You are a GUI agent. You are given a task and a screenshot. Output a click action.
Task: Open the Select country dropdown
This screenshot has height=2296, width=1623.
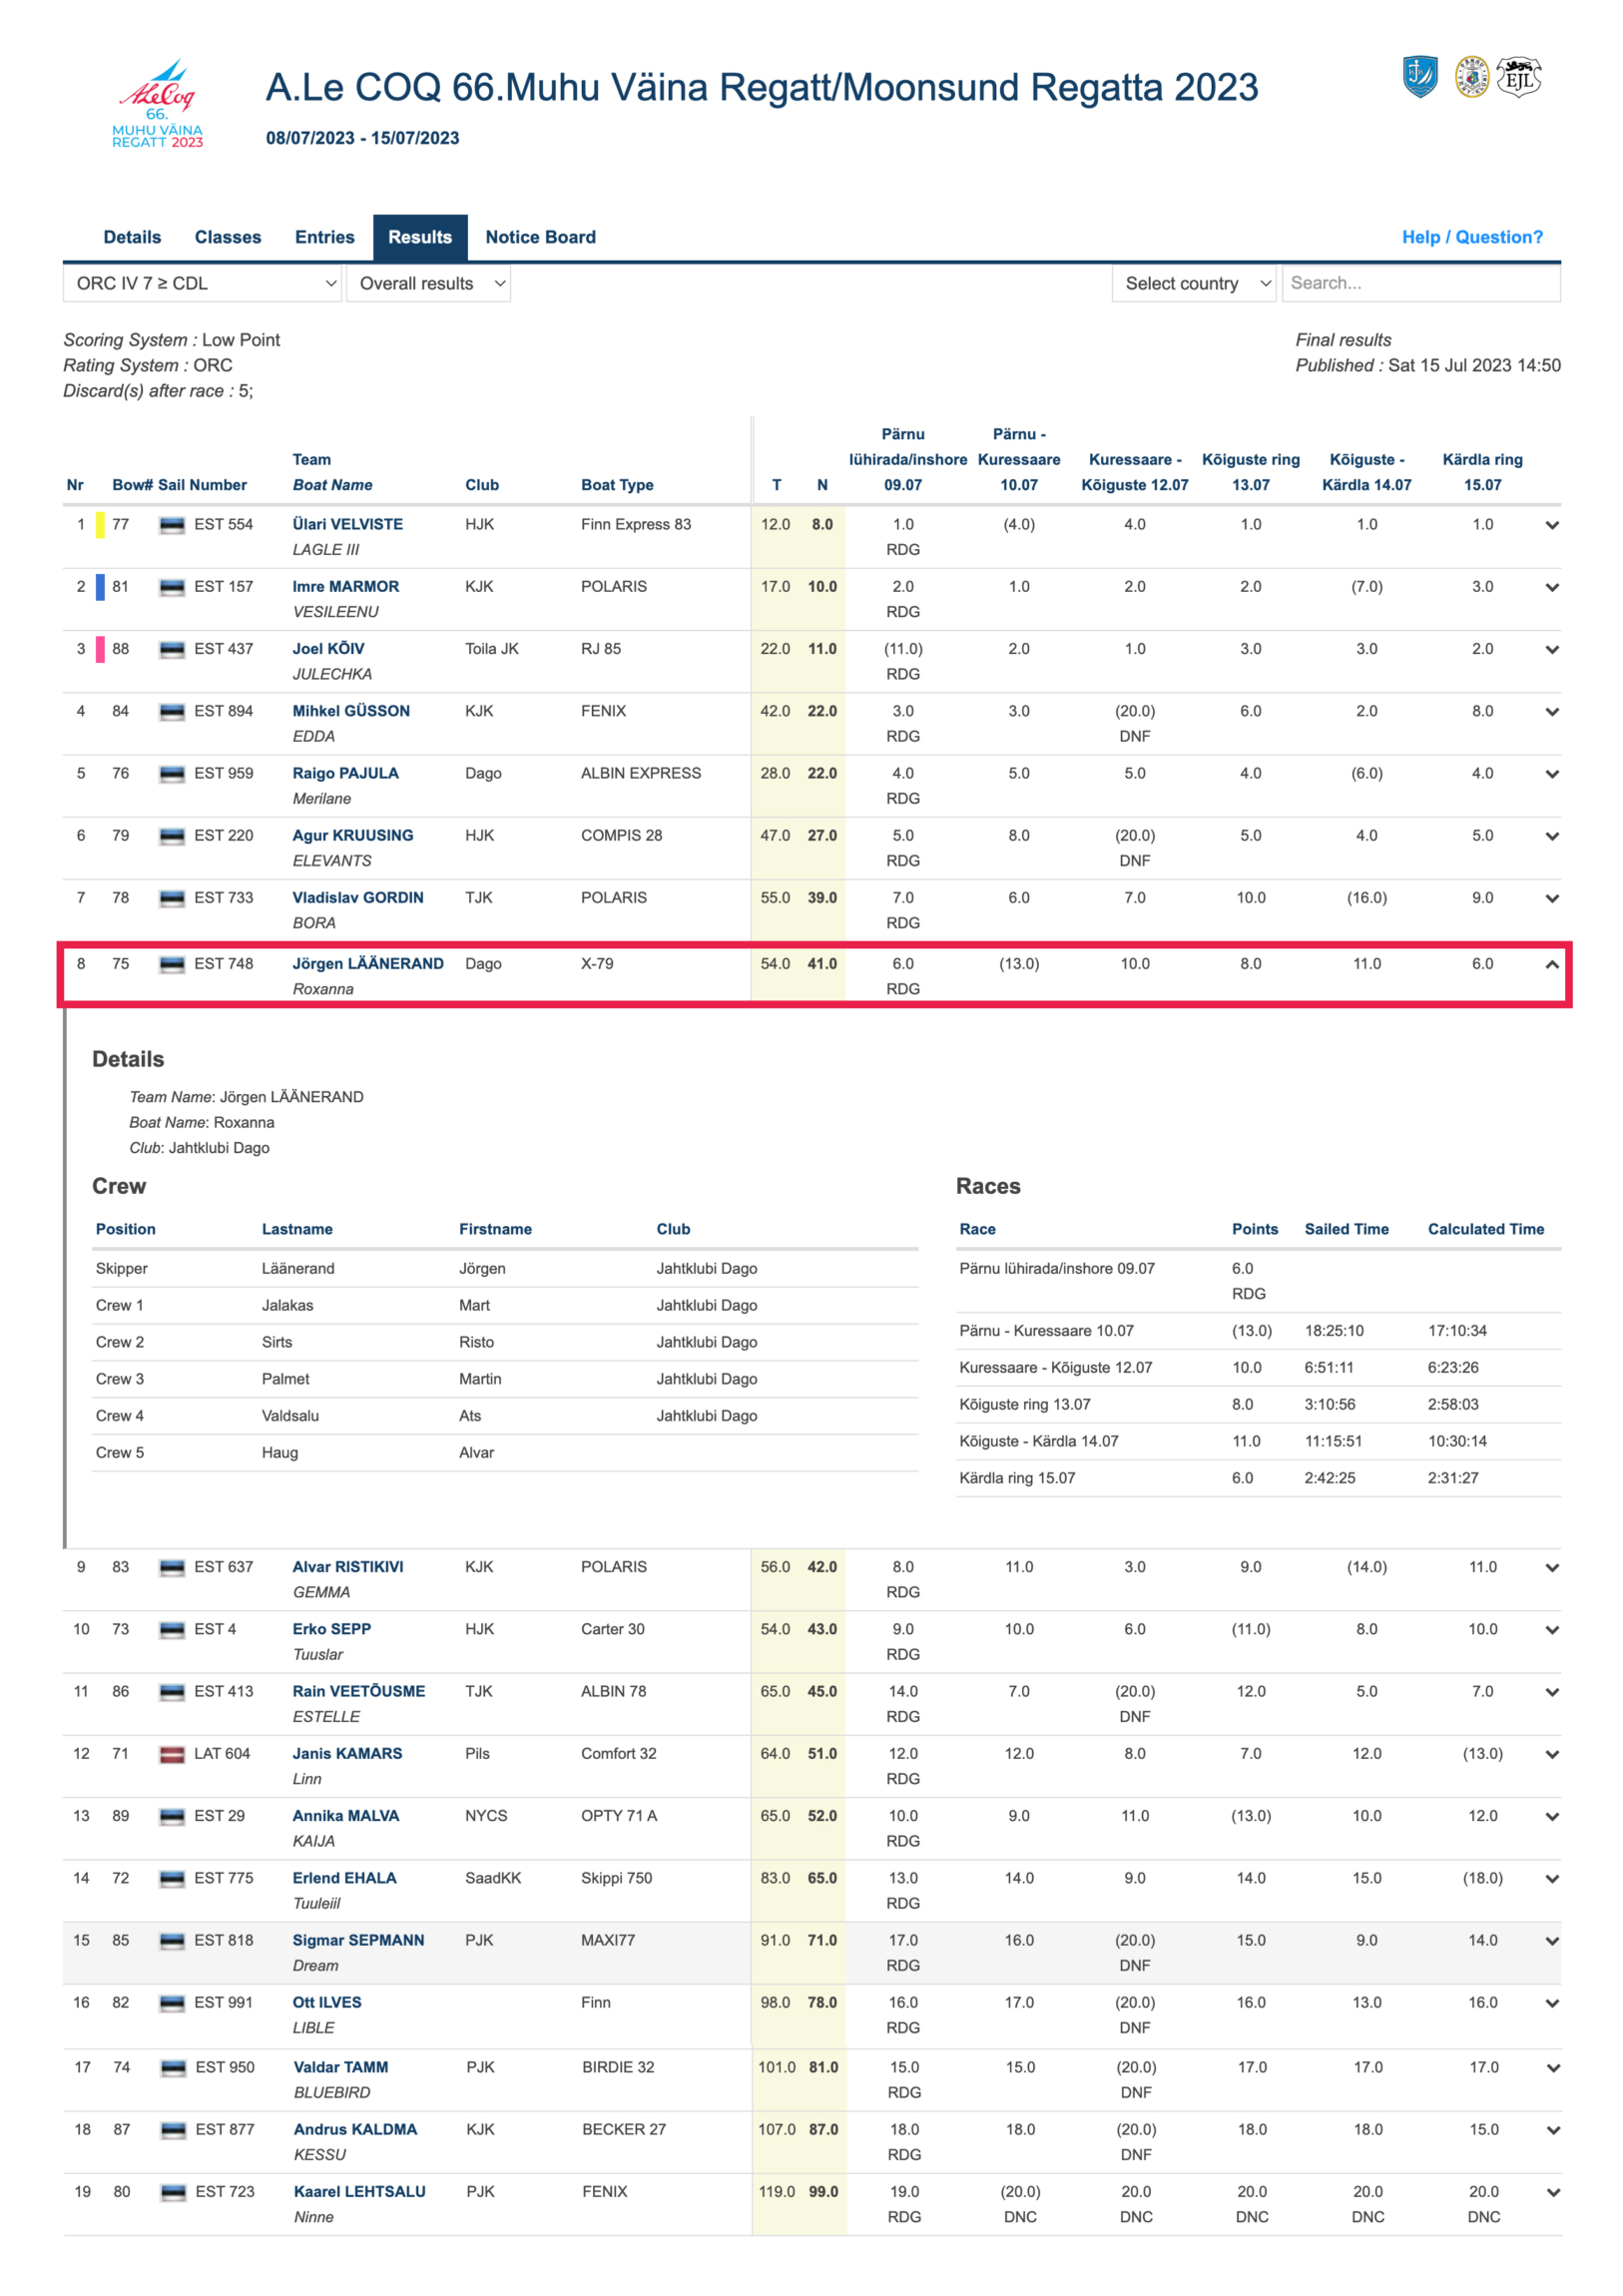(1194, 283)
